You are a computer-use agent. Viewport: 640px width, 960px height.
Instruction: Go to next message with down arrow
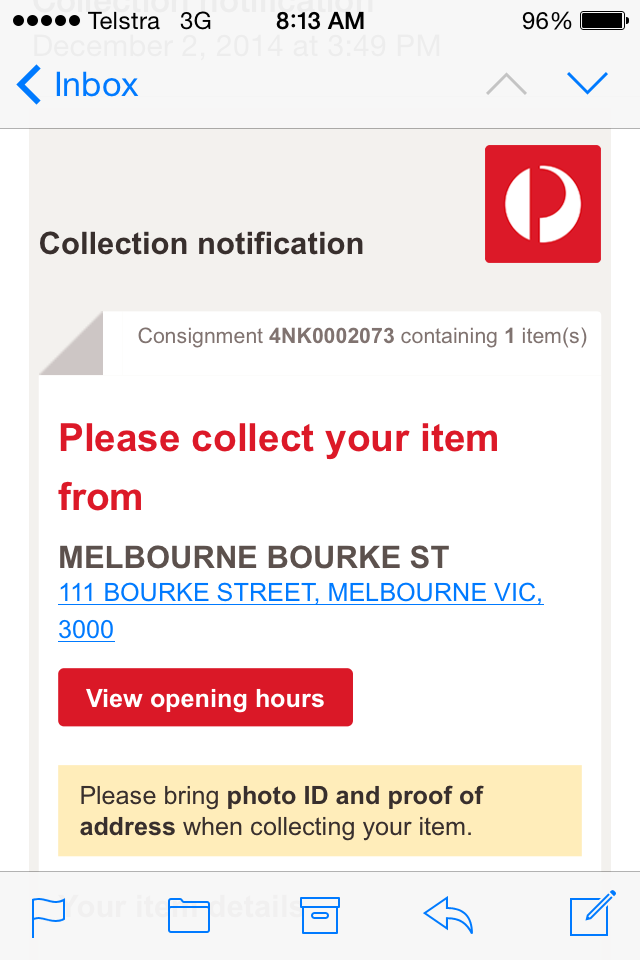point(587,85)
